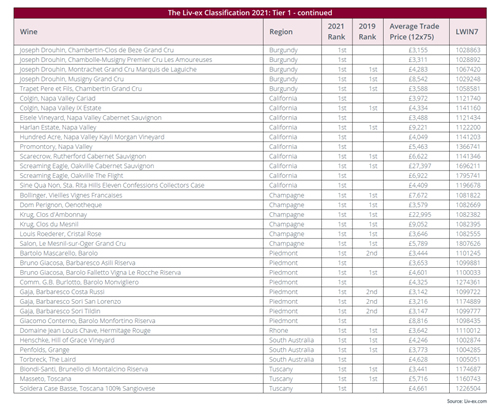Select 'Salon, Le Mesnil-sur-Oger Grand Cru'

coord(73,244)
